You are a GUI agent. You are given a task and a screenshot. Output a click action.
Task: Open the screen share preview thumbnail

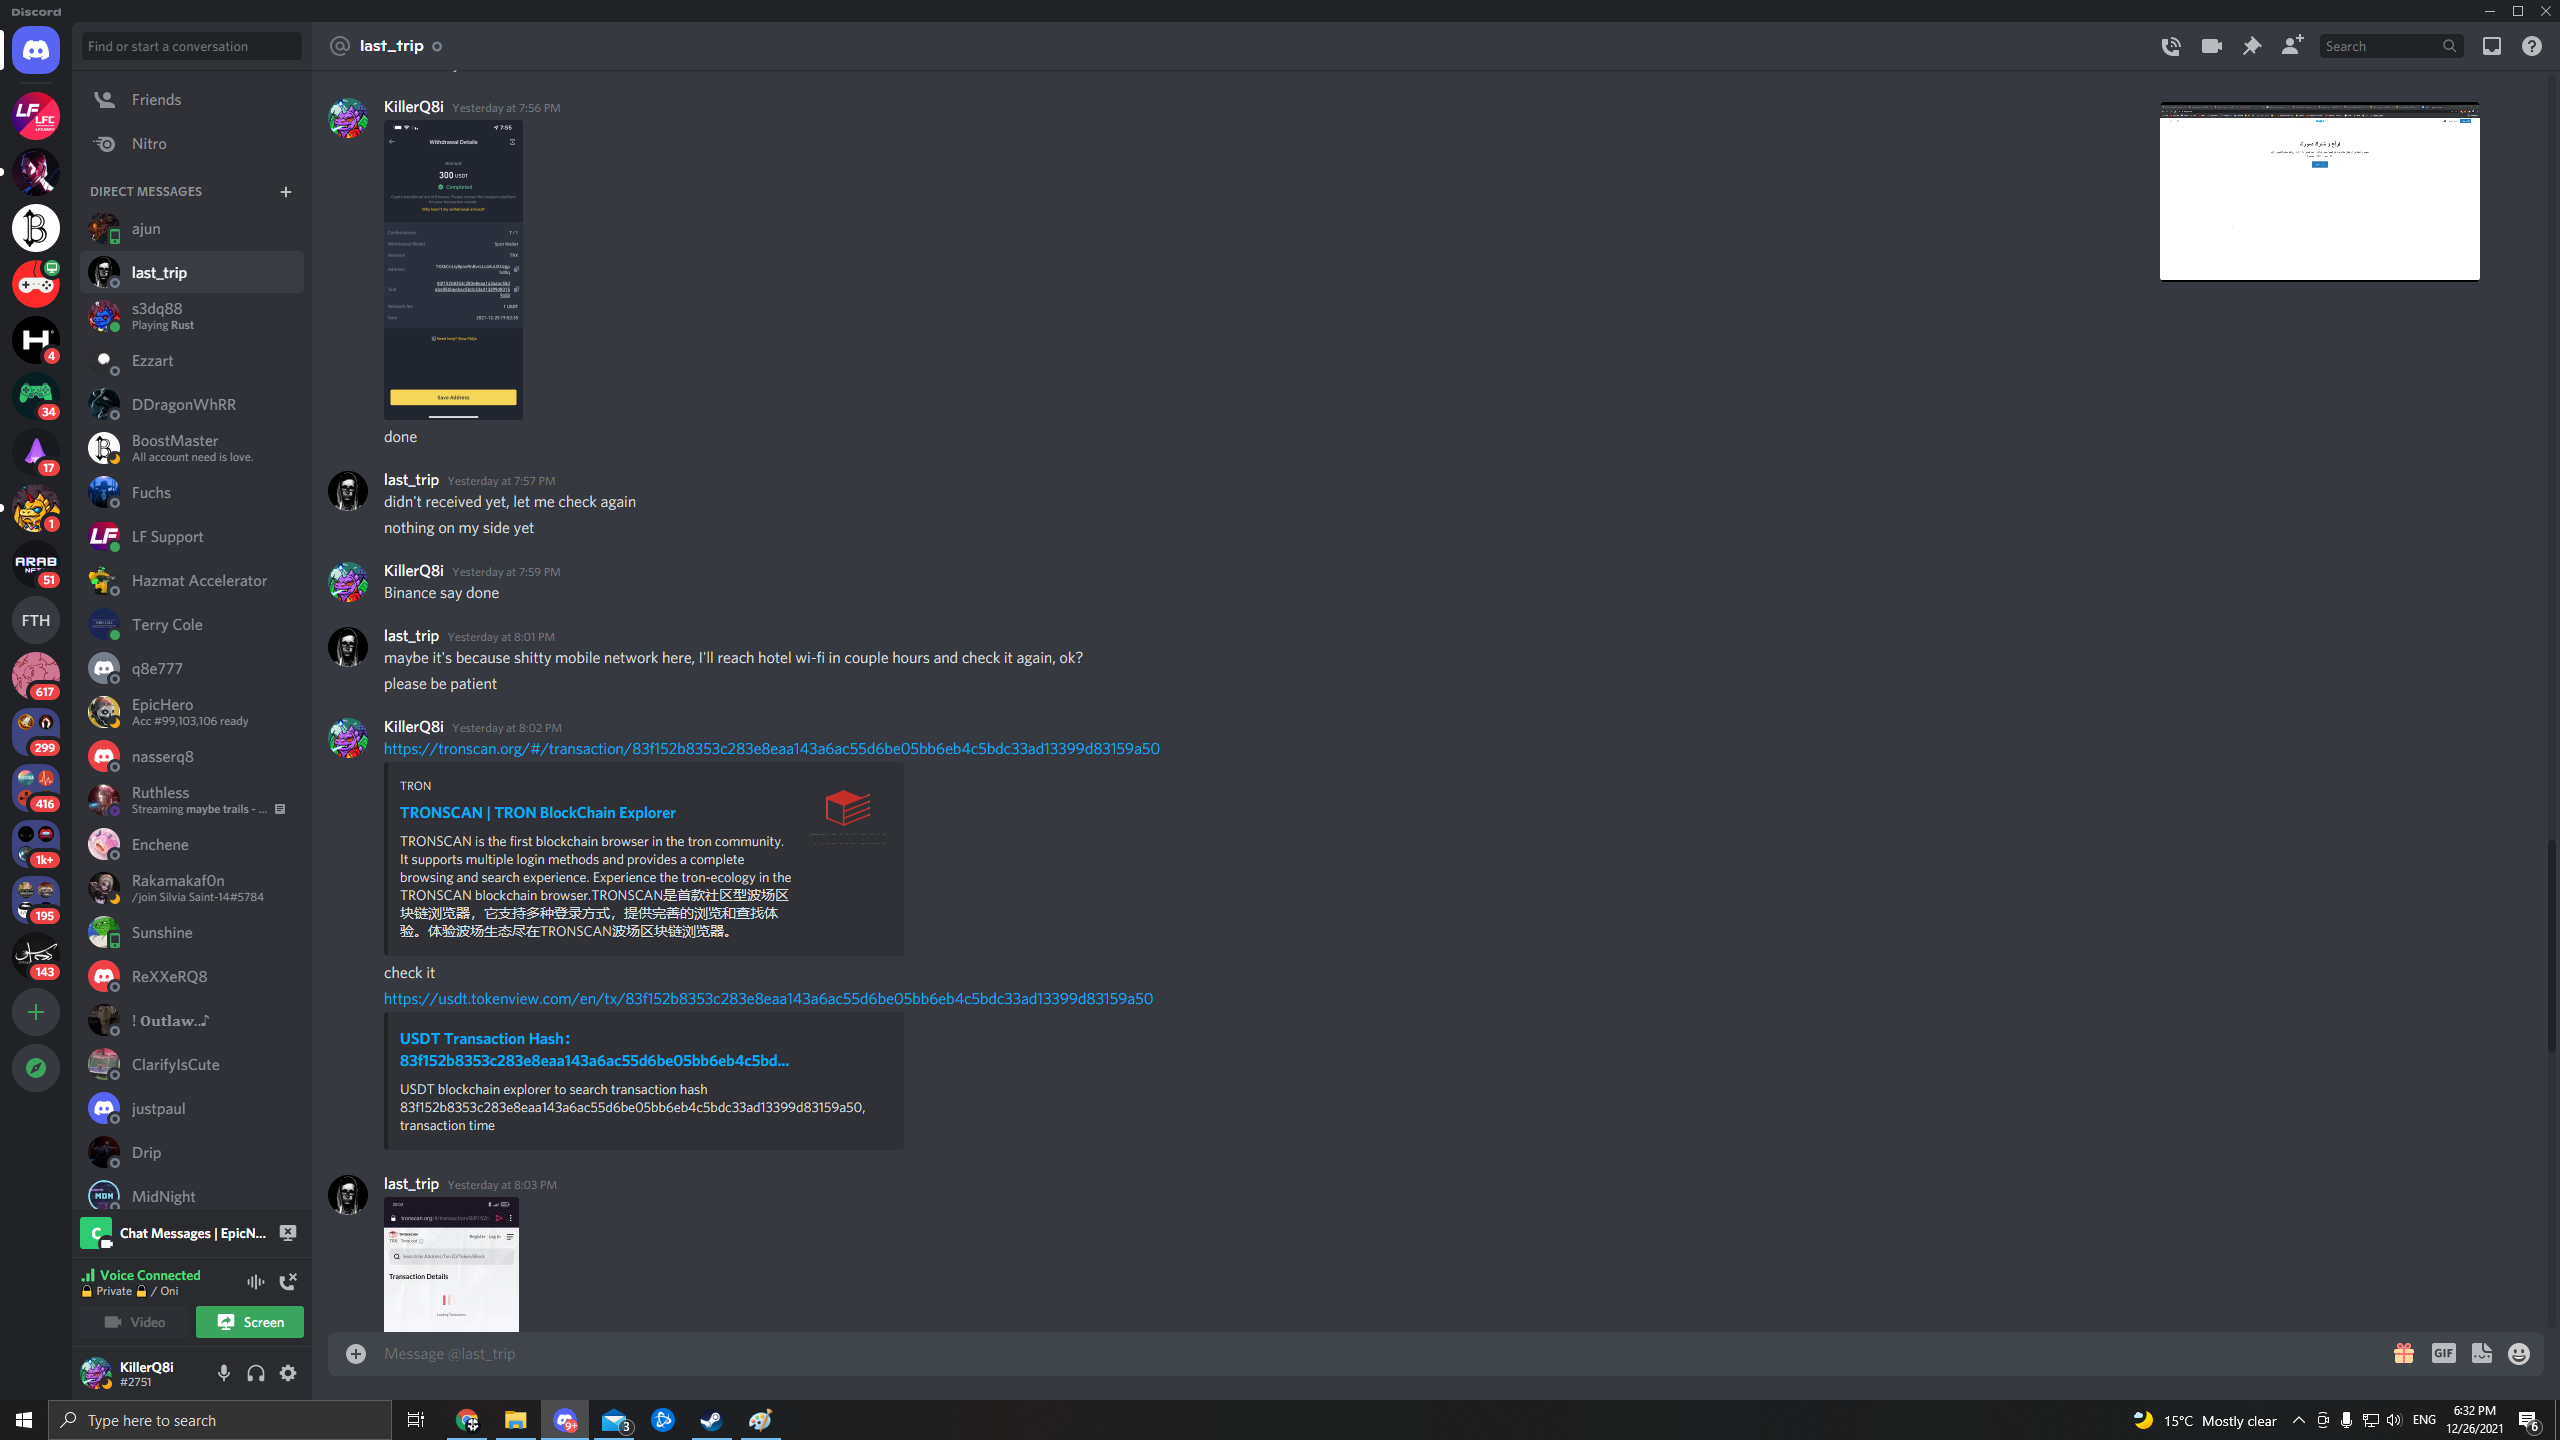pos(2320,191)
